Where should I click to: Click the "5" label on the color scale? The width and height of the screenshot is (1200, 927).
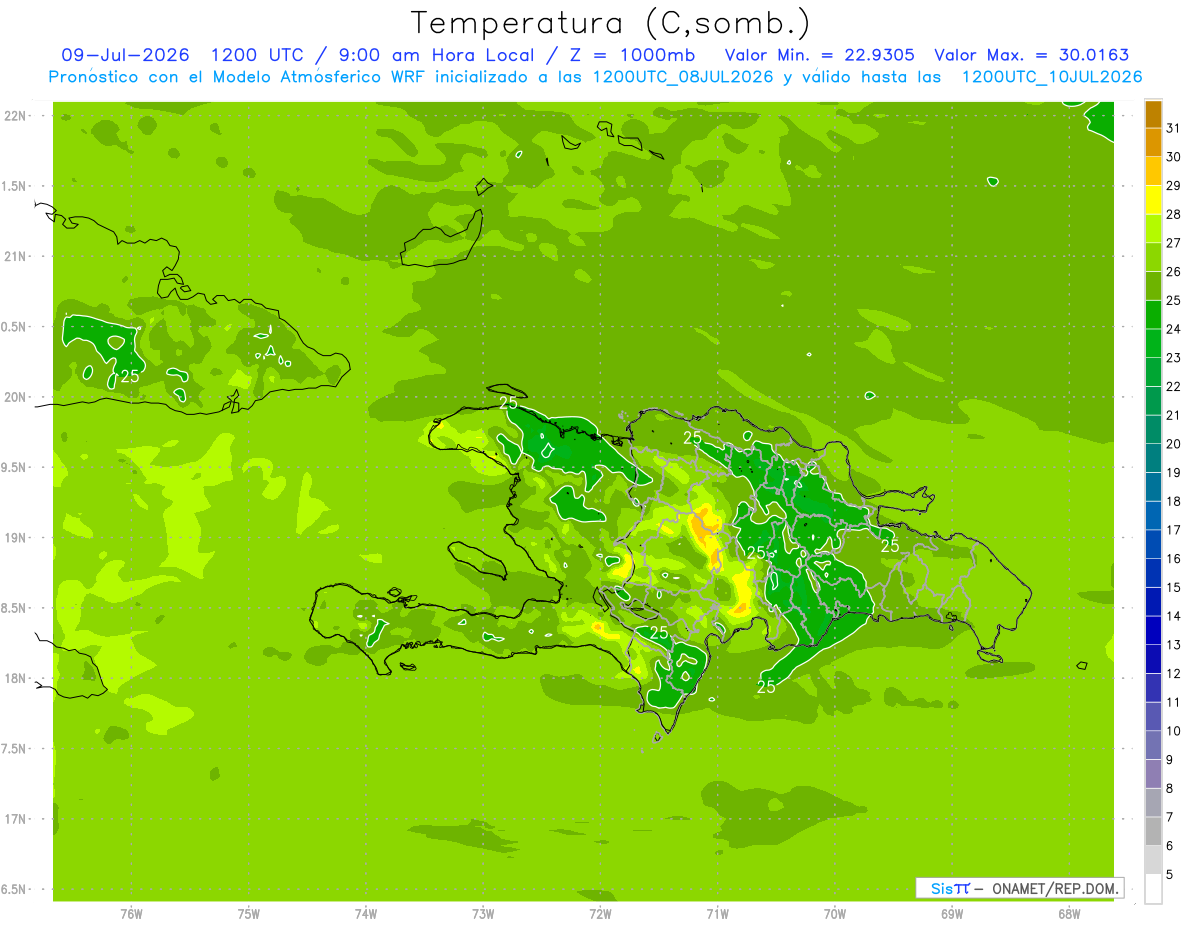pos(1170,874)
